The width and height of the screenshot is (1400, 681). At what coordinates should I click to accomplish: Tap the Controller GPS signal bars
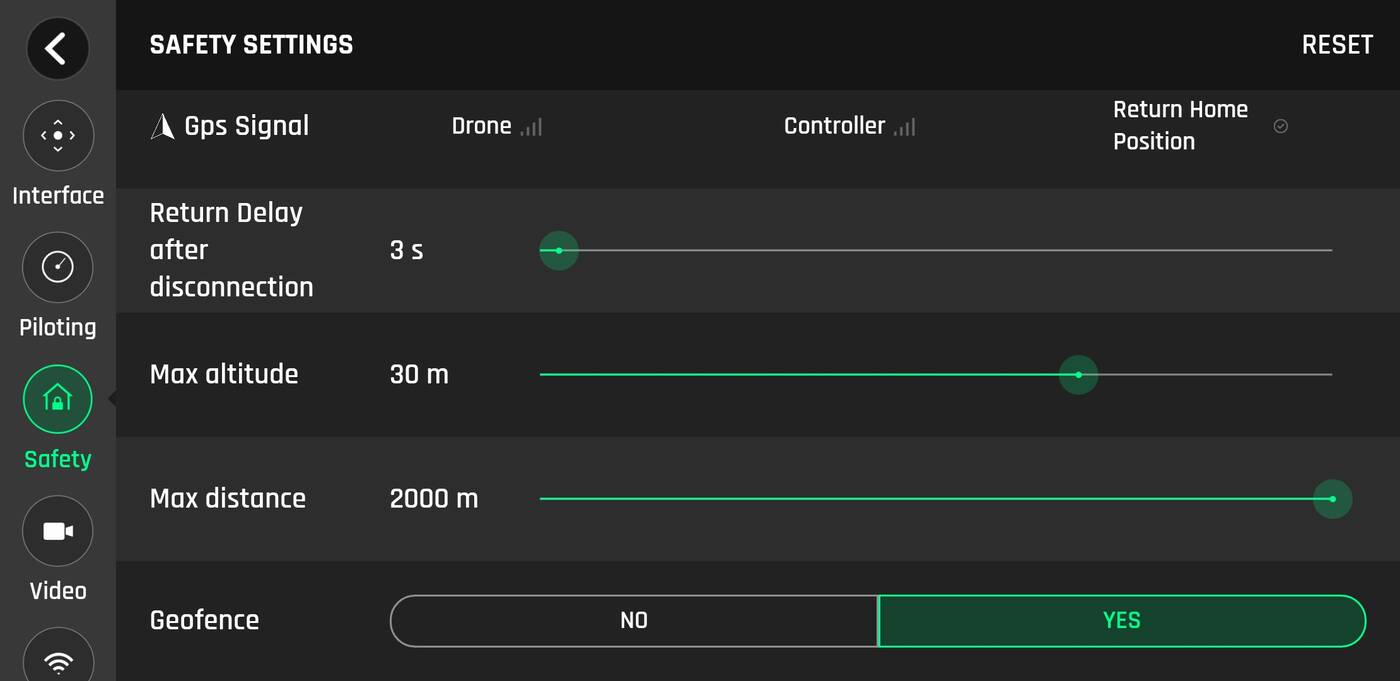tap(904, 127)
